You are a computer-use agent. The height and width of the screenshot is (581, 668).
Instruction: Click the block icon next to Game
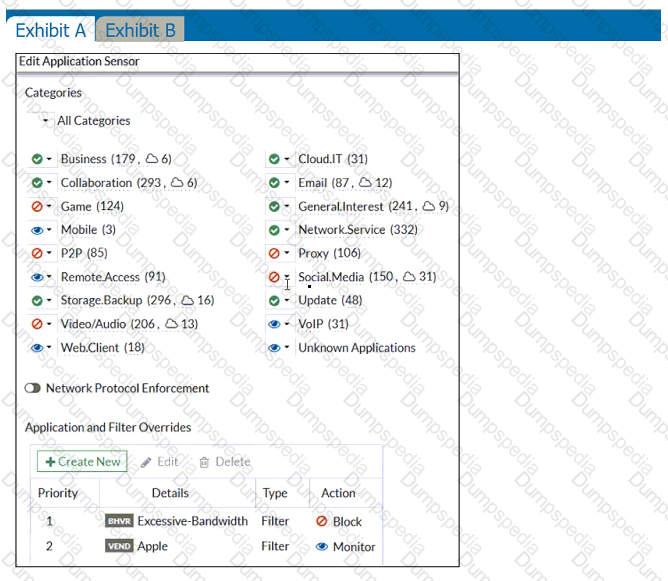click(37, 206)
